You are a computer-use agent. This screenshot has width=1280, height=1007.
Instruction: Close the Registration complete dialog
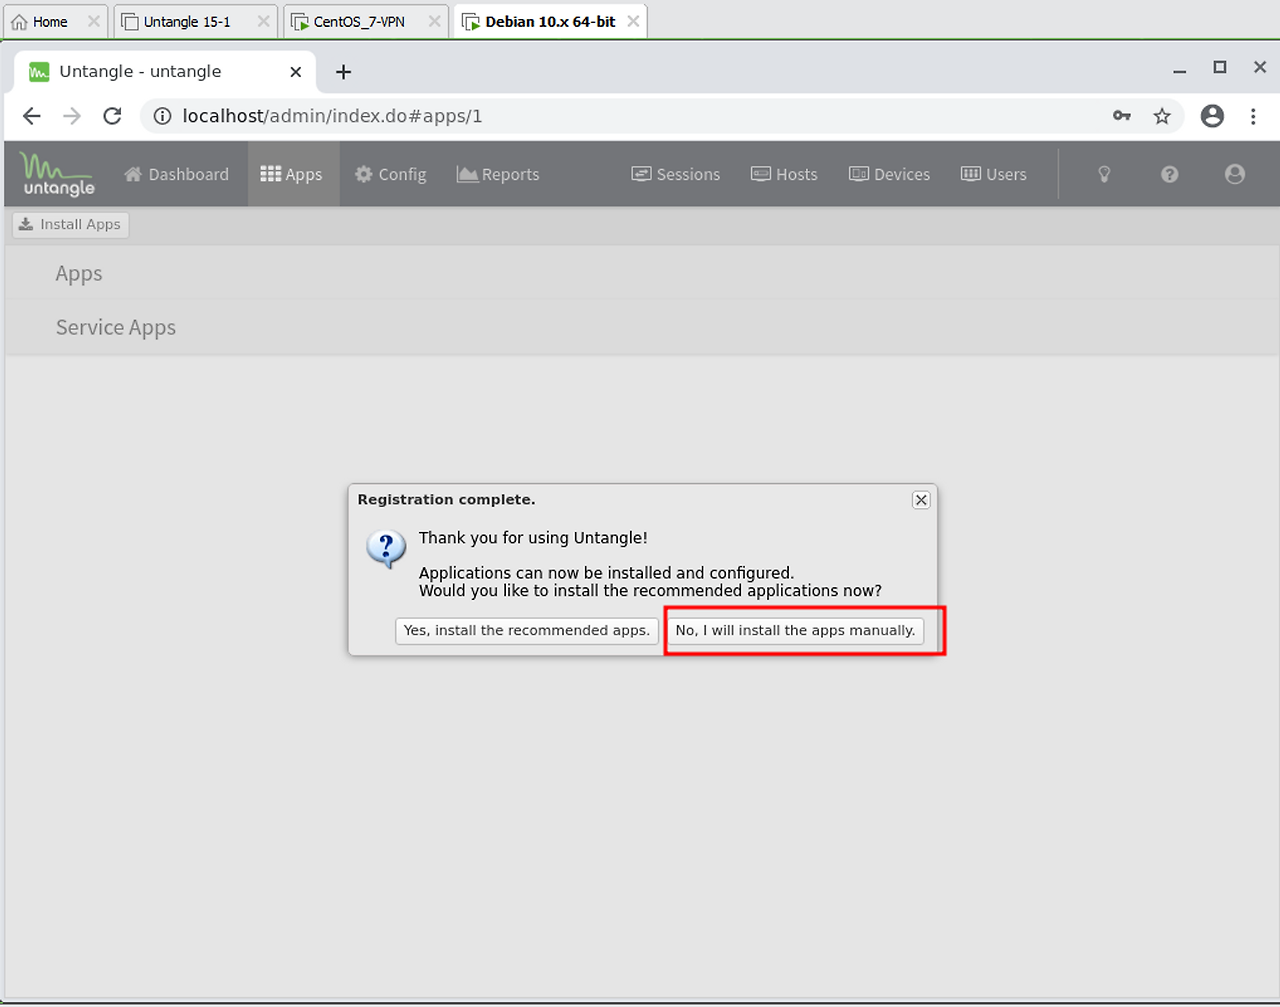point(921,500)
